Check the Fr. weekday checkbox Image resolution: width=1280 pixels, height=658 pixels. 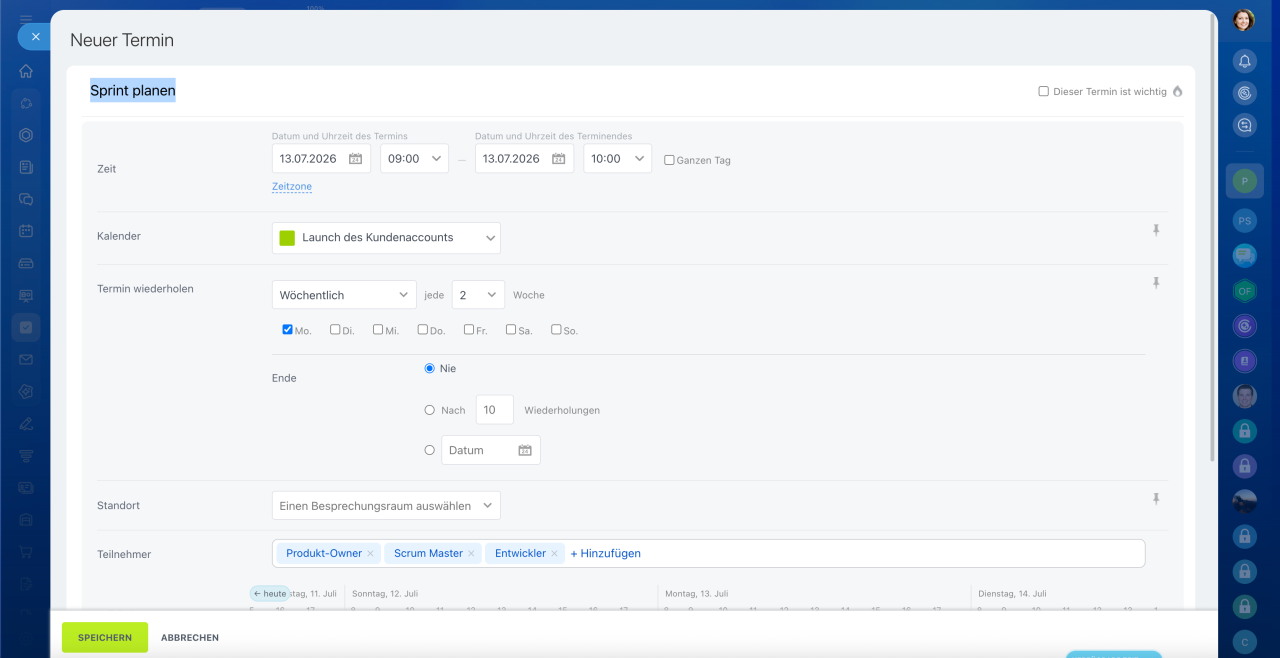point(469,329)
